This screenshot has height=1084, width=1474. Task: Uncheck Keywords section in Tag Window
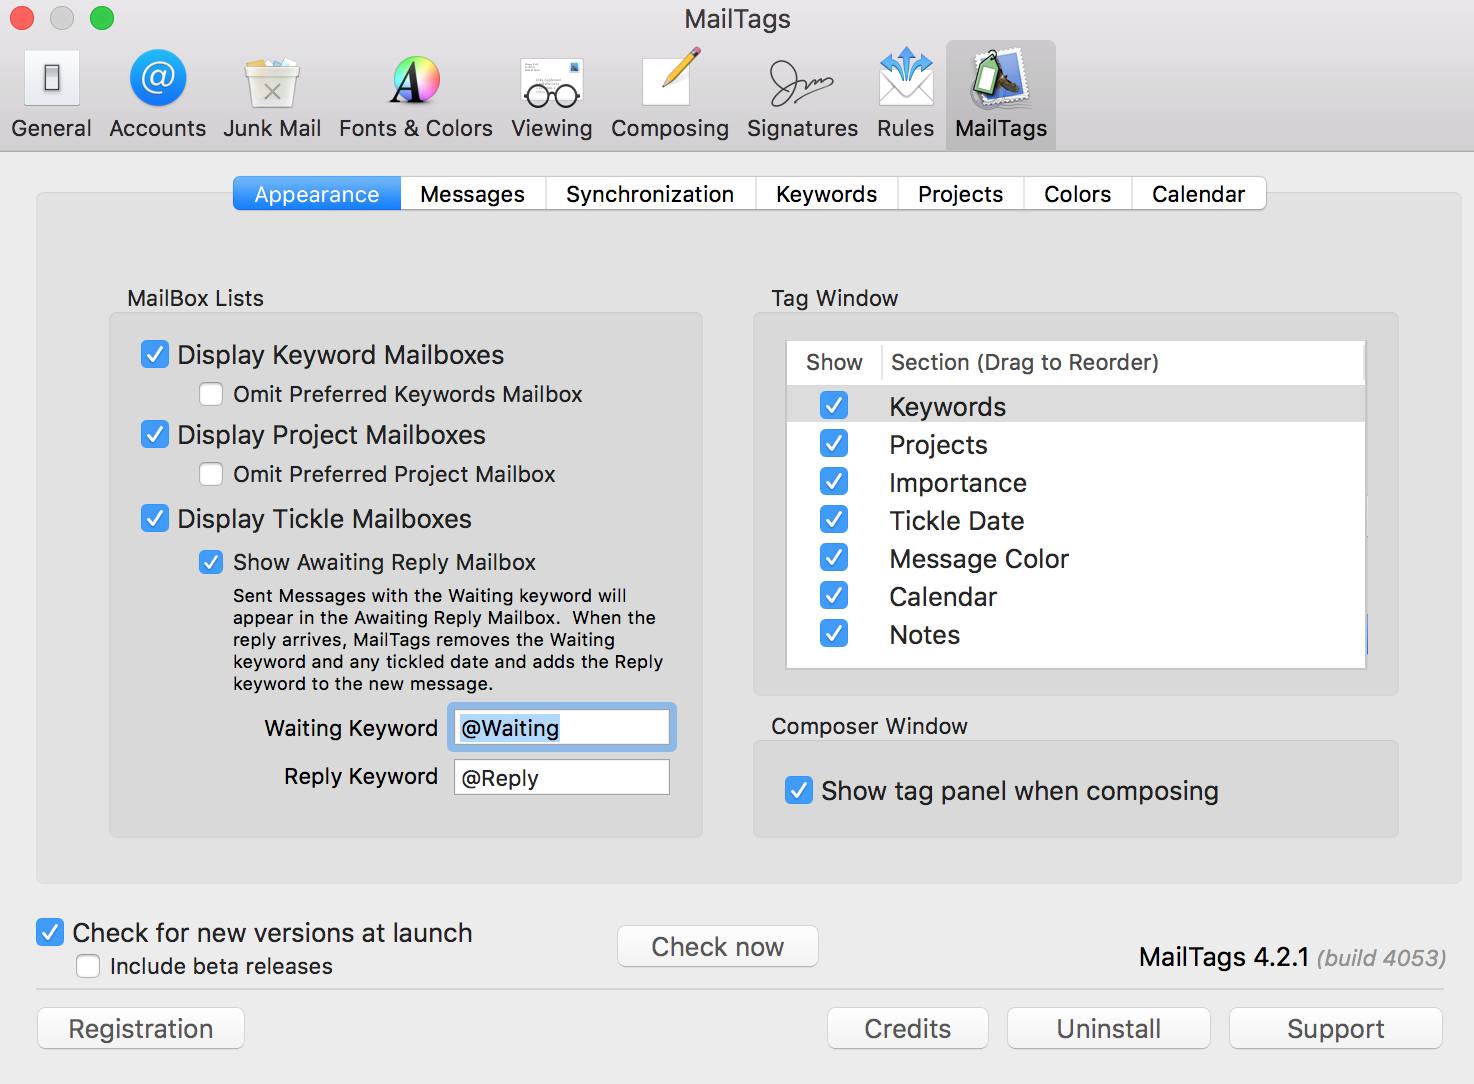[834, 405]
